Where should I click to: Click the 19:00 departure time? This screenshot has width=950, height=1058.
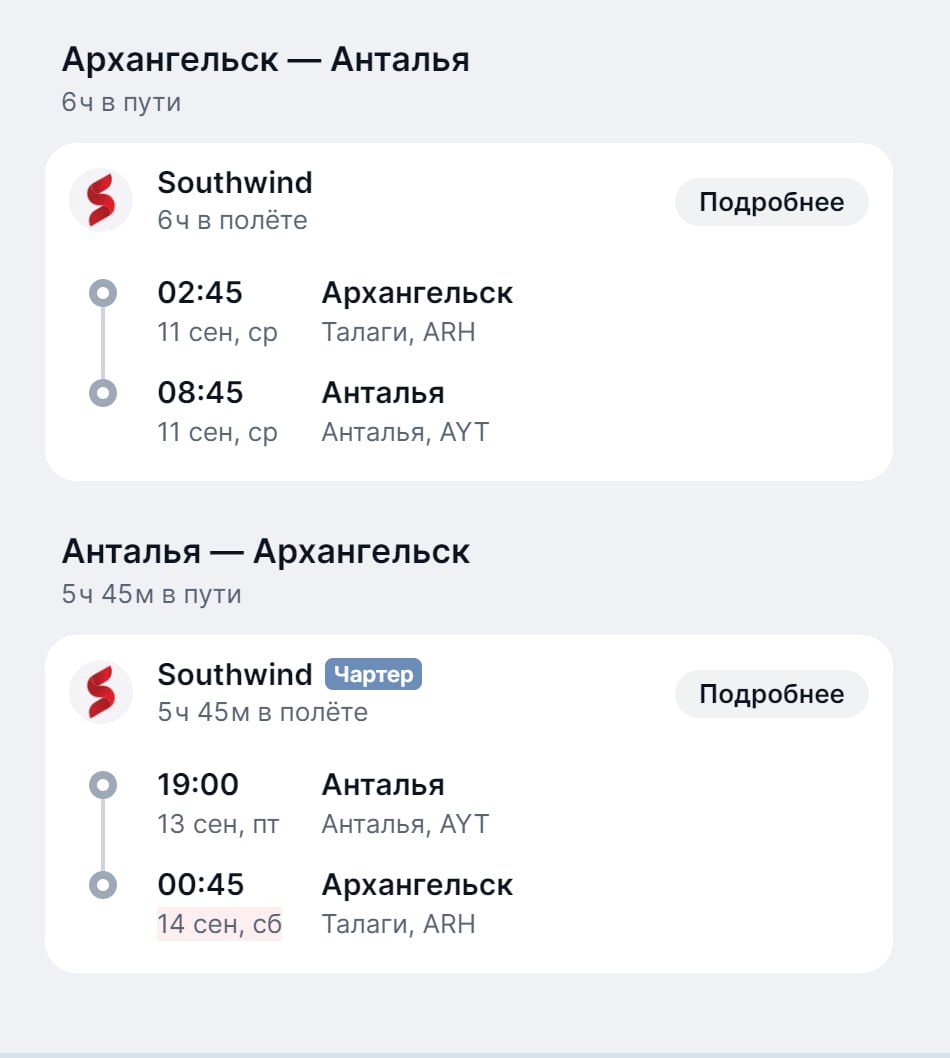pos(198,785)
